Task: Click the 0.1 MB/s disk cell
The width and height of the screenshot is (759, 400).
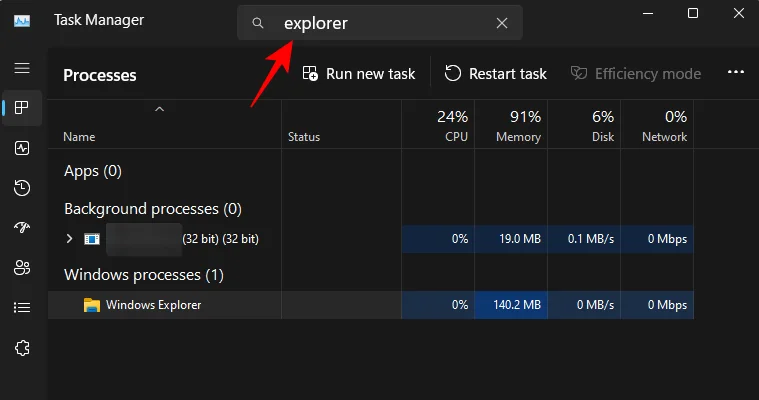Action: (x=584, y=239)
